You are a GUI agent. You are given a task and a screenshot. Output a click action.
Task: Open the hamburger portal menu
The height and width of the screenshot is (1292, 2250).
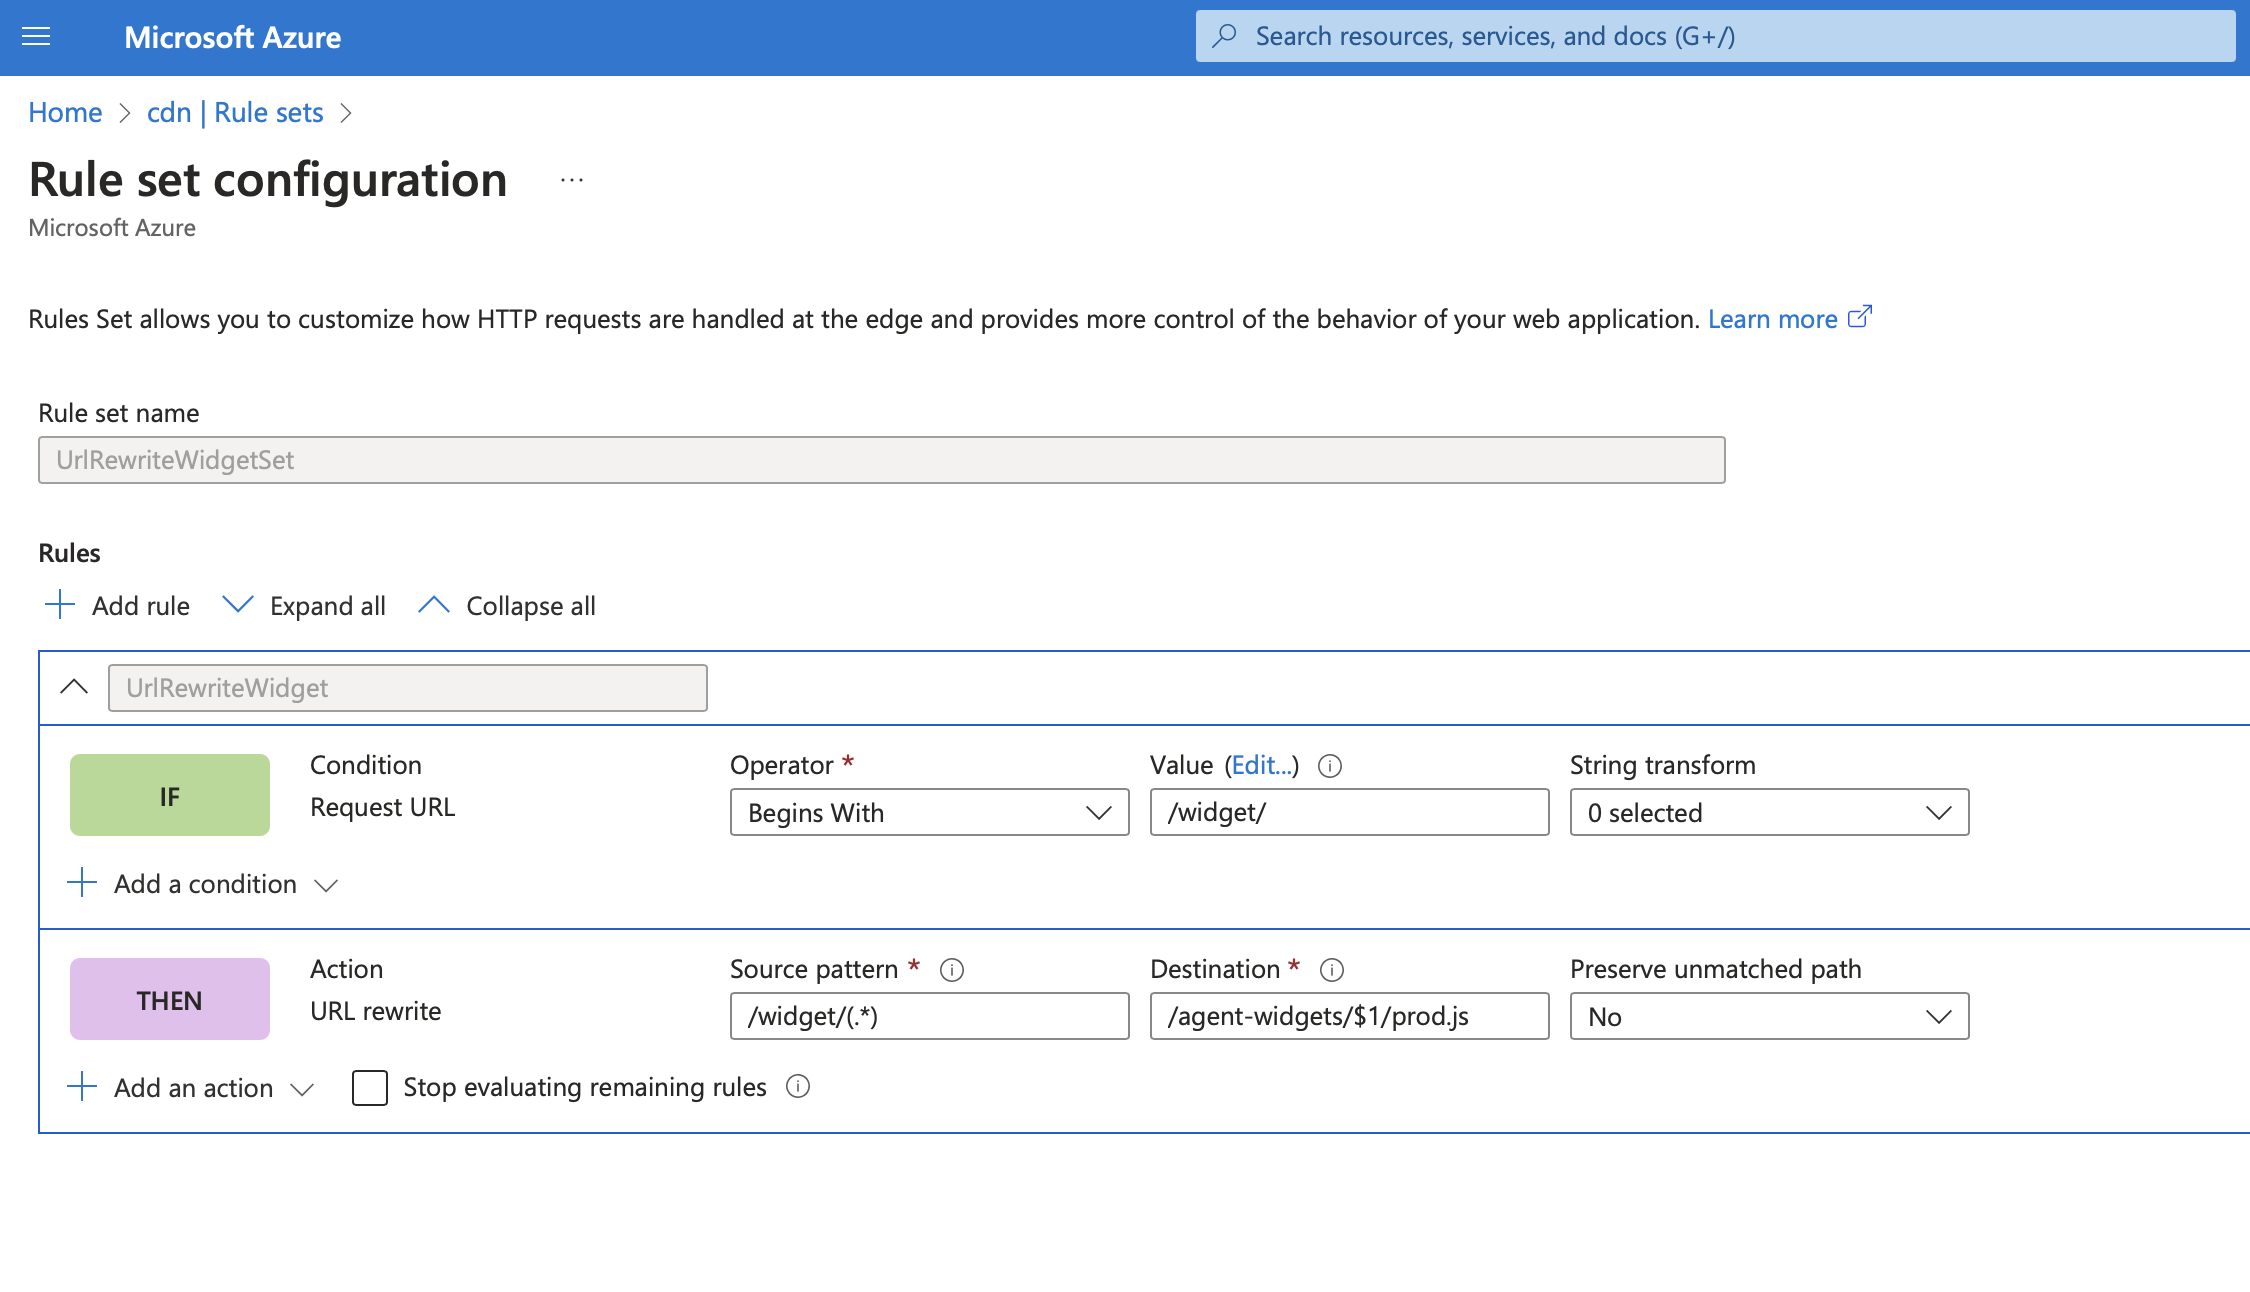[x=36, y=37]
